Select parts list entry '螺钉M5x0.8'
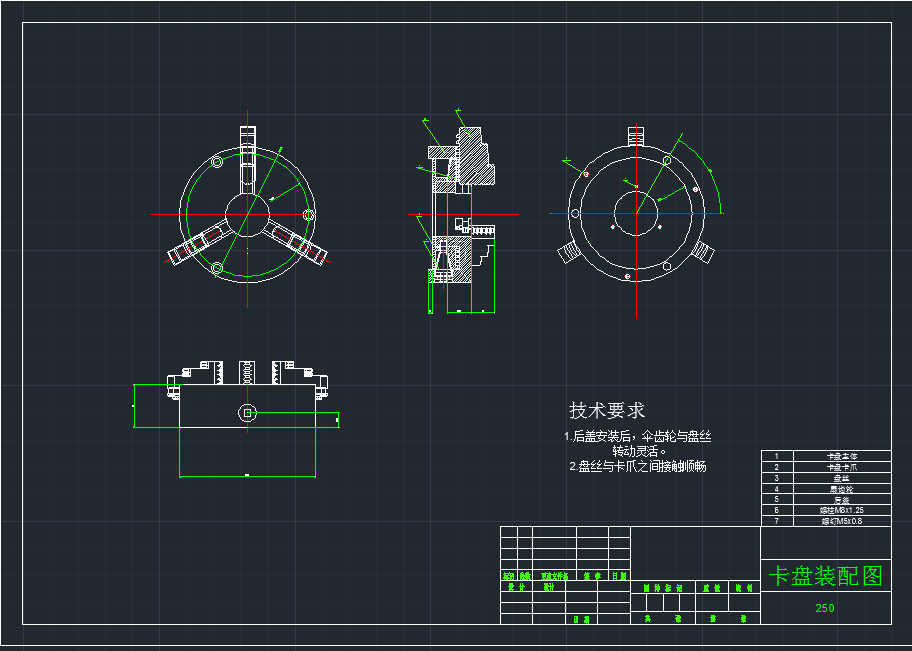Screen dimensions: 912x651 842,521
